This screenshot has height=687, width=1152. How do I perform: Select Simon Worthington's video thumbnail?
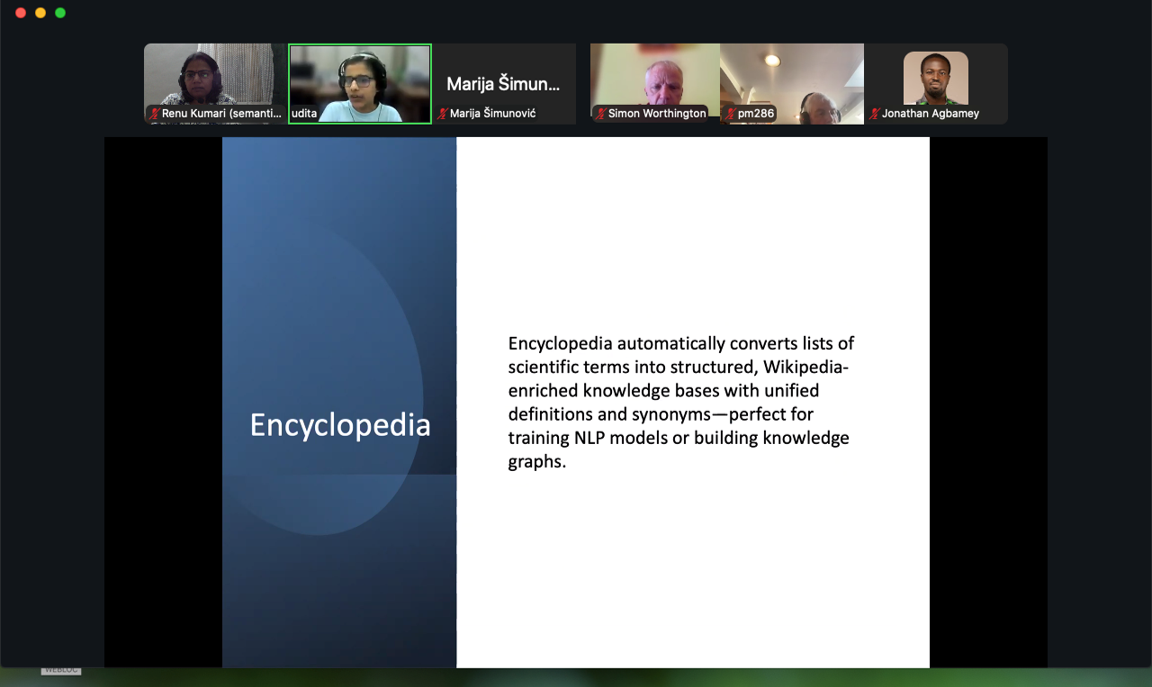pyautogui.click(x=655, y=84)
